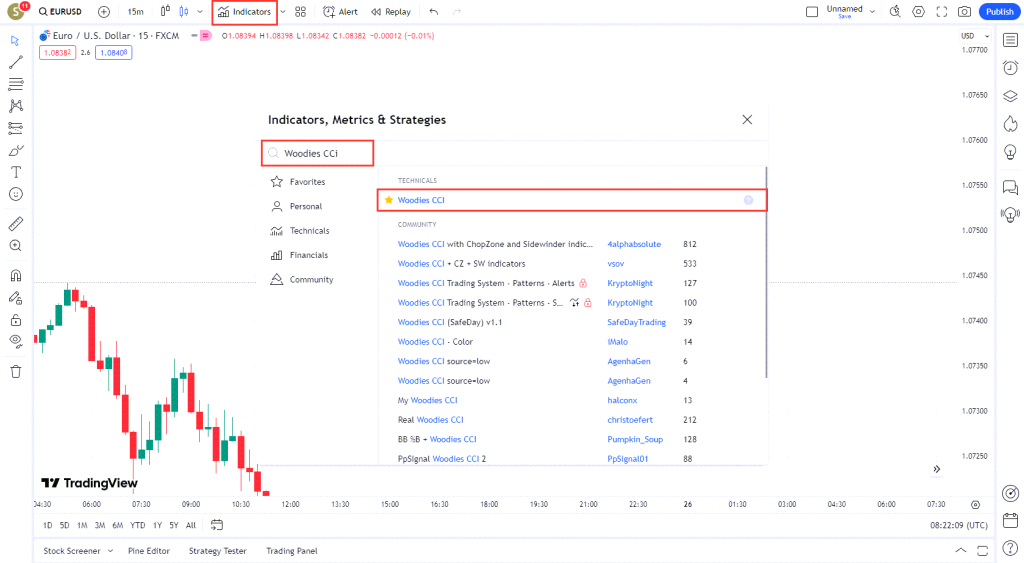Click the trash can remove objects icon
Screen dimensions: 1024x563
(15, 372)
